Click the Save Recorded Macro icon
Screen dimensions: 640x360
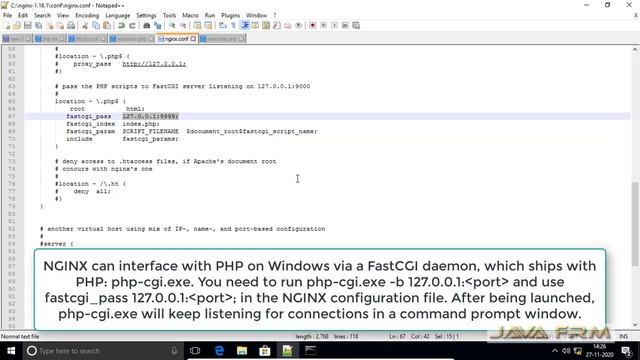coord(356,25)
